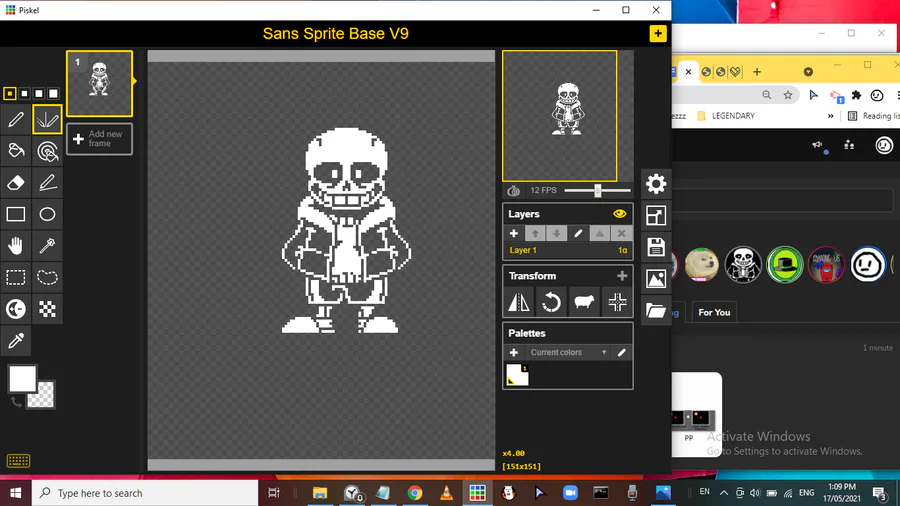Select frame 1 thumbnail
Image resolution: width=900 pixels, height=506 pixels.
pyautogui.click(x=99, y=84)
